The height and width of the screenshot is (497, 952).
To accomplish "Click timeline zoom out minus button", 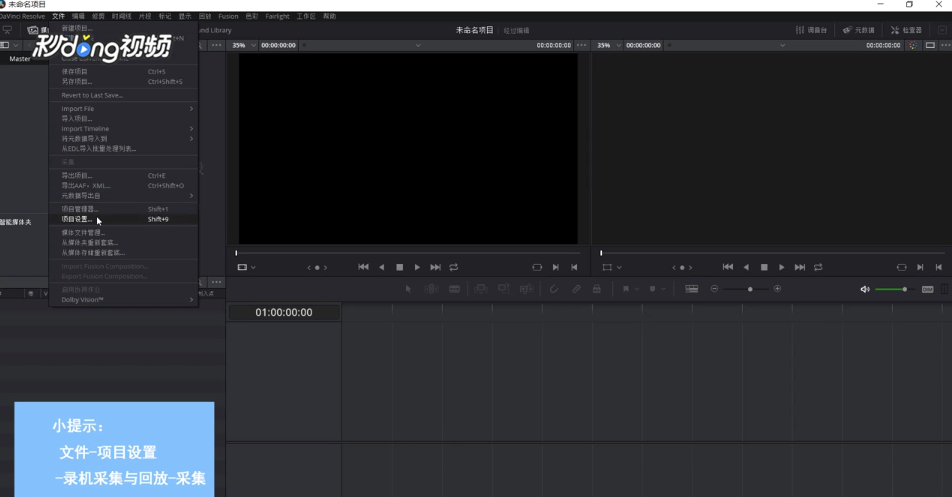I will pos(715,289).
